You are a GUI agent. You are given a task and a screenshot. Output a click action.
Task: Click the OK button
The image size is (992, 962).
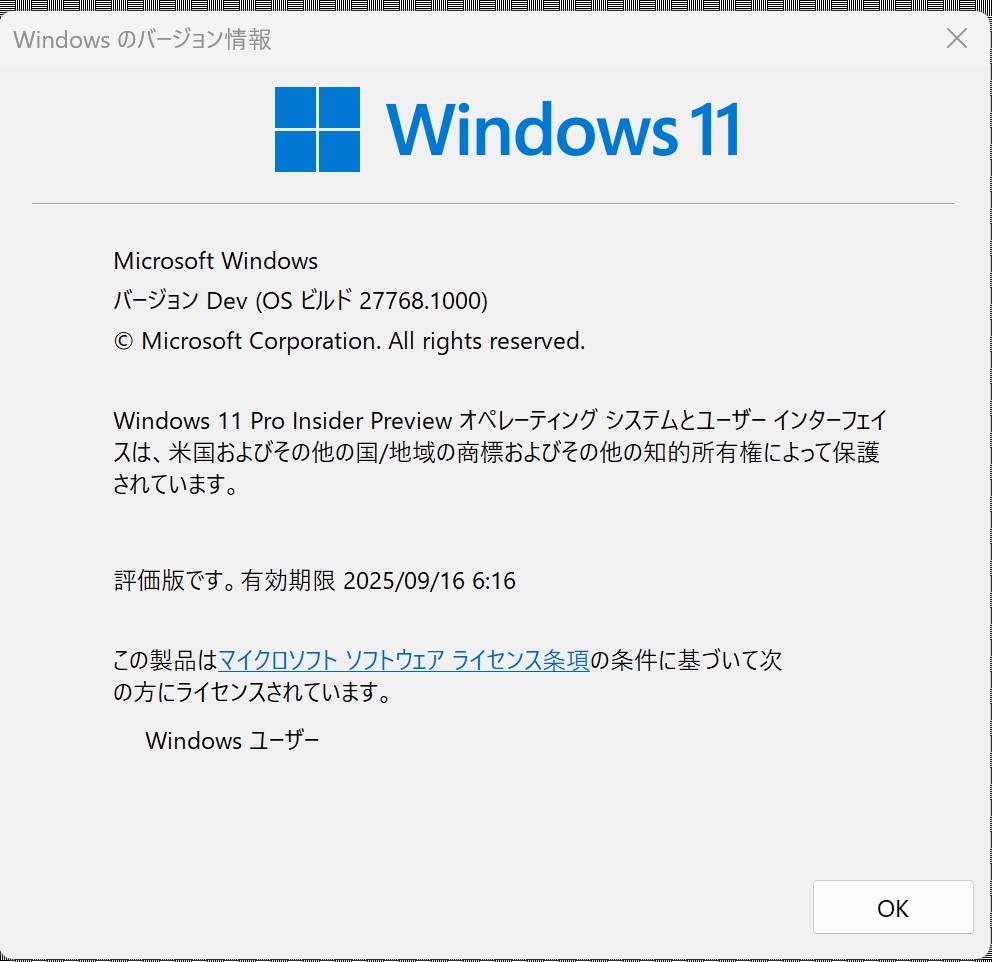[x=893, y=908]
